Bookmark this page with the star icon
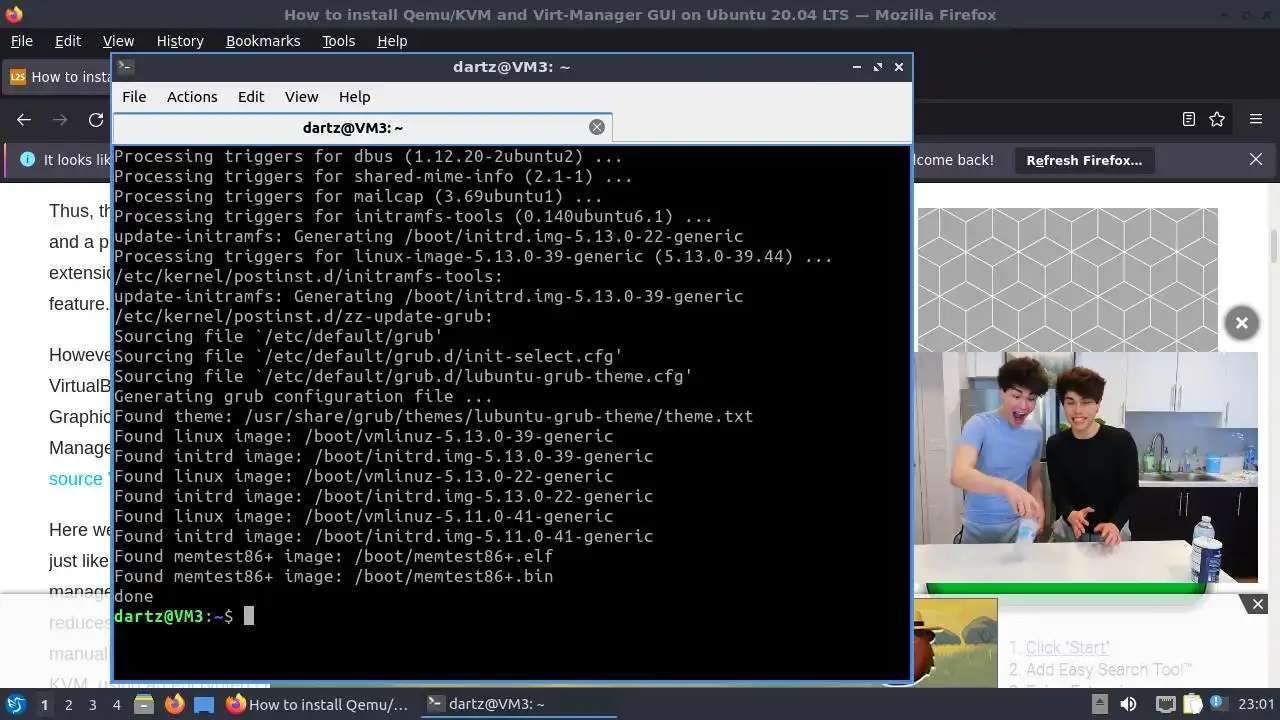Viewport: 1280px width, 720px height. pos(1217,119)
